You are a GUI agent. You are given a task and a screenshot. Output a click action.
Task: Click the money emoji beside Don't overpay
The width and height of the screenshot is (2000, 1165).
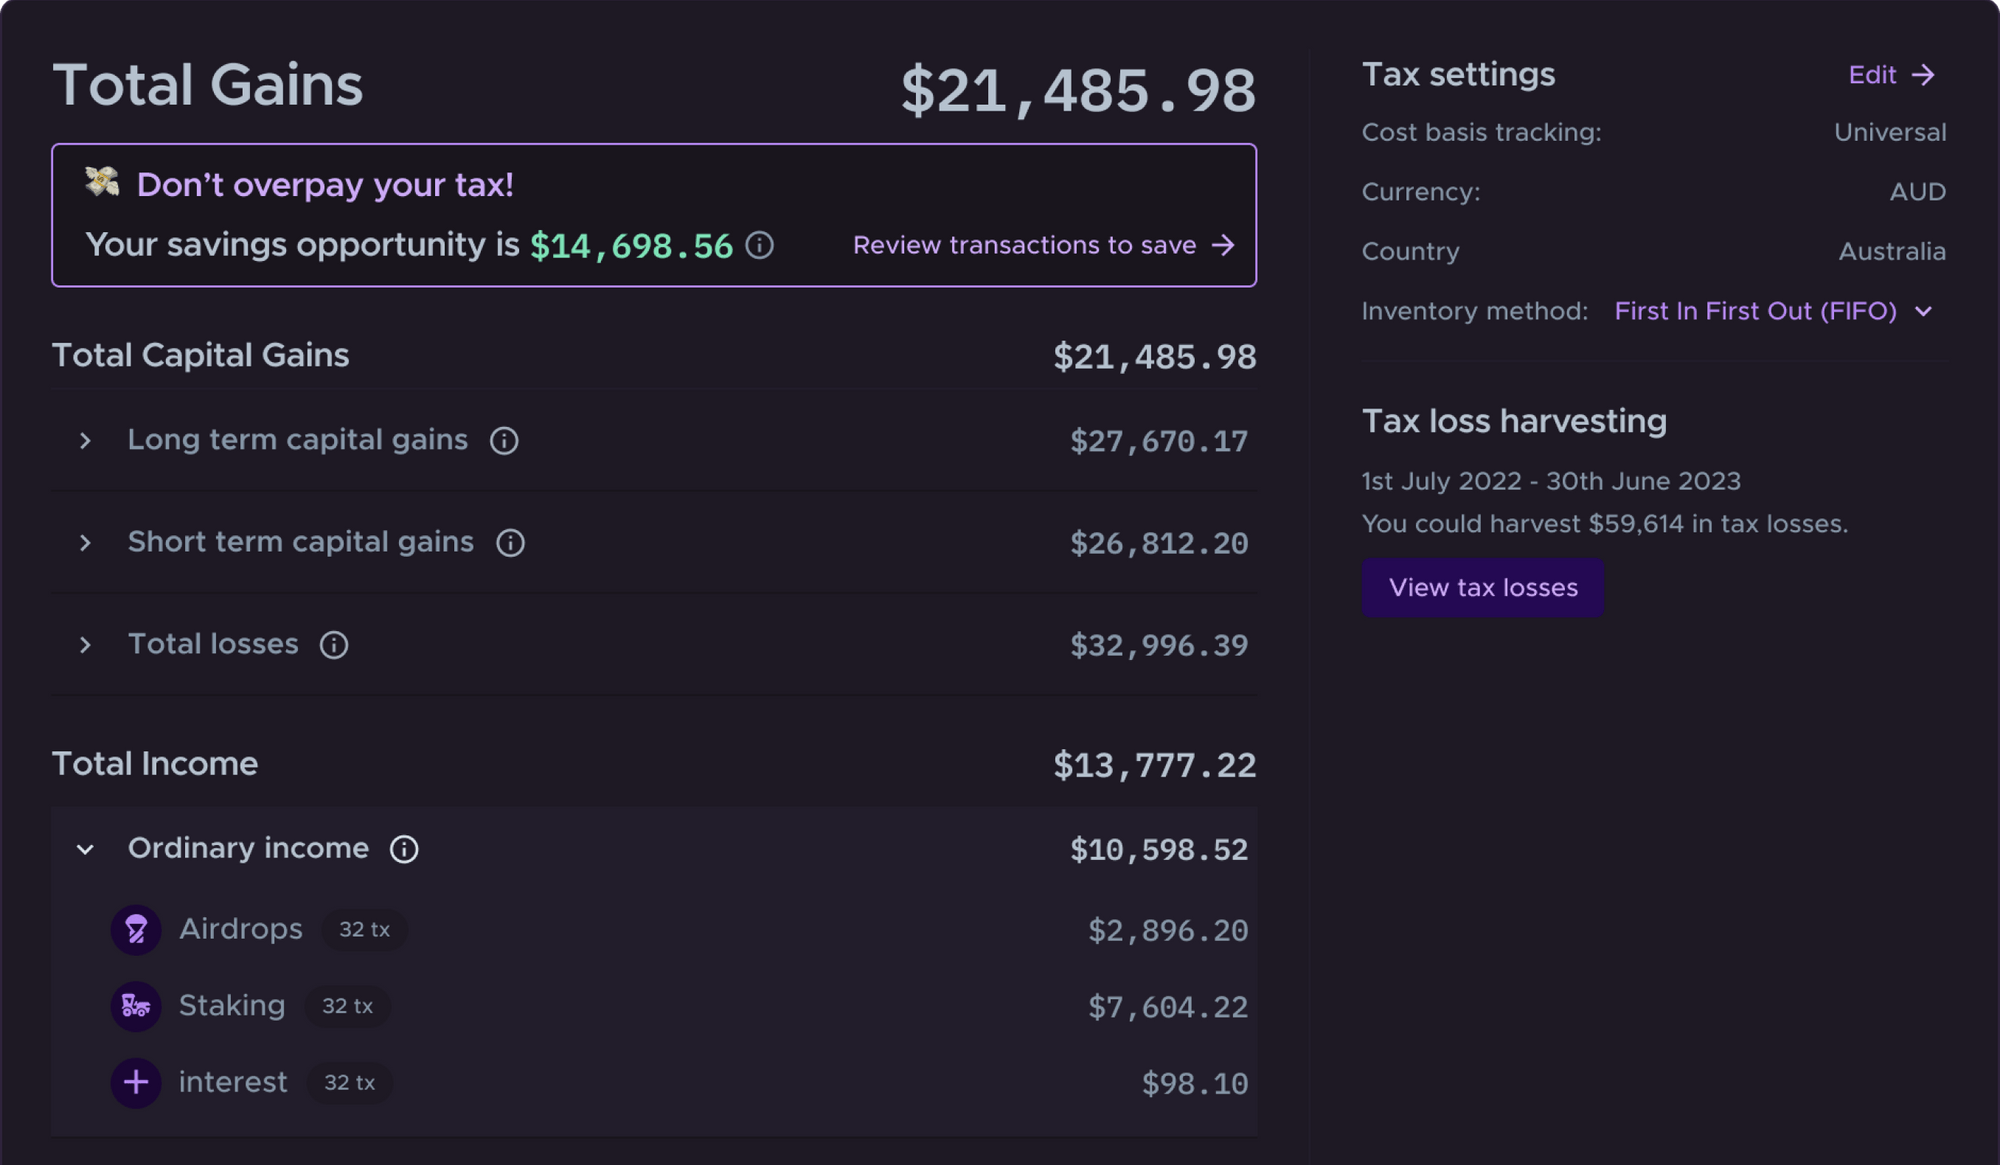pyautogui.click(x=102, y=182)
